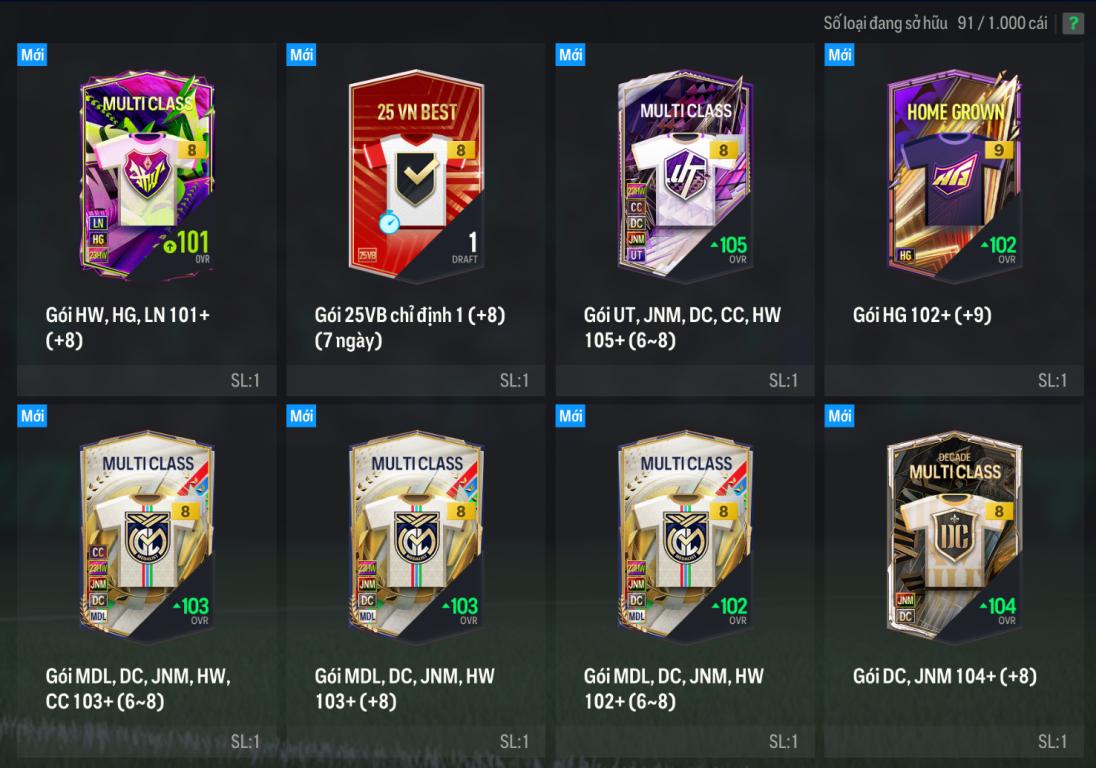Click the LN class badge on 101 card
The image size is (1096, 768).
(x=98, y=223)
